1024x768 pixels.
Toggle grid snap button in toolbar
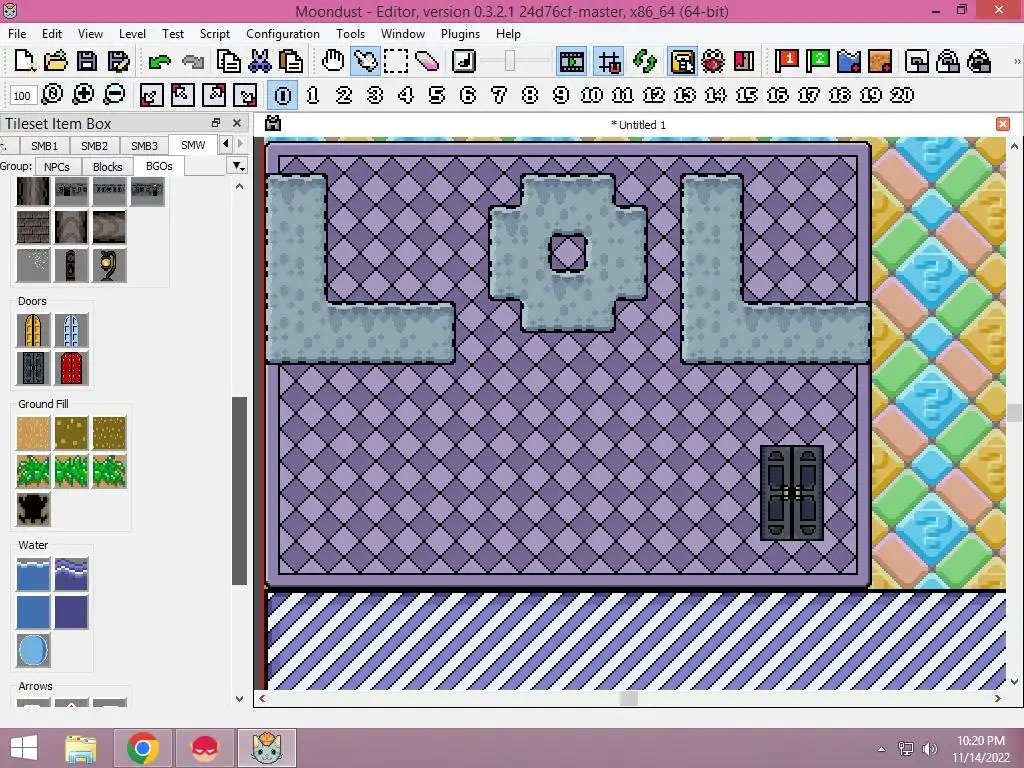pyautogui.click(x=609, y=62)
